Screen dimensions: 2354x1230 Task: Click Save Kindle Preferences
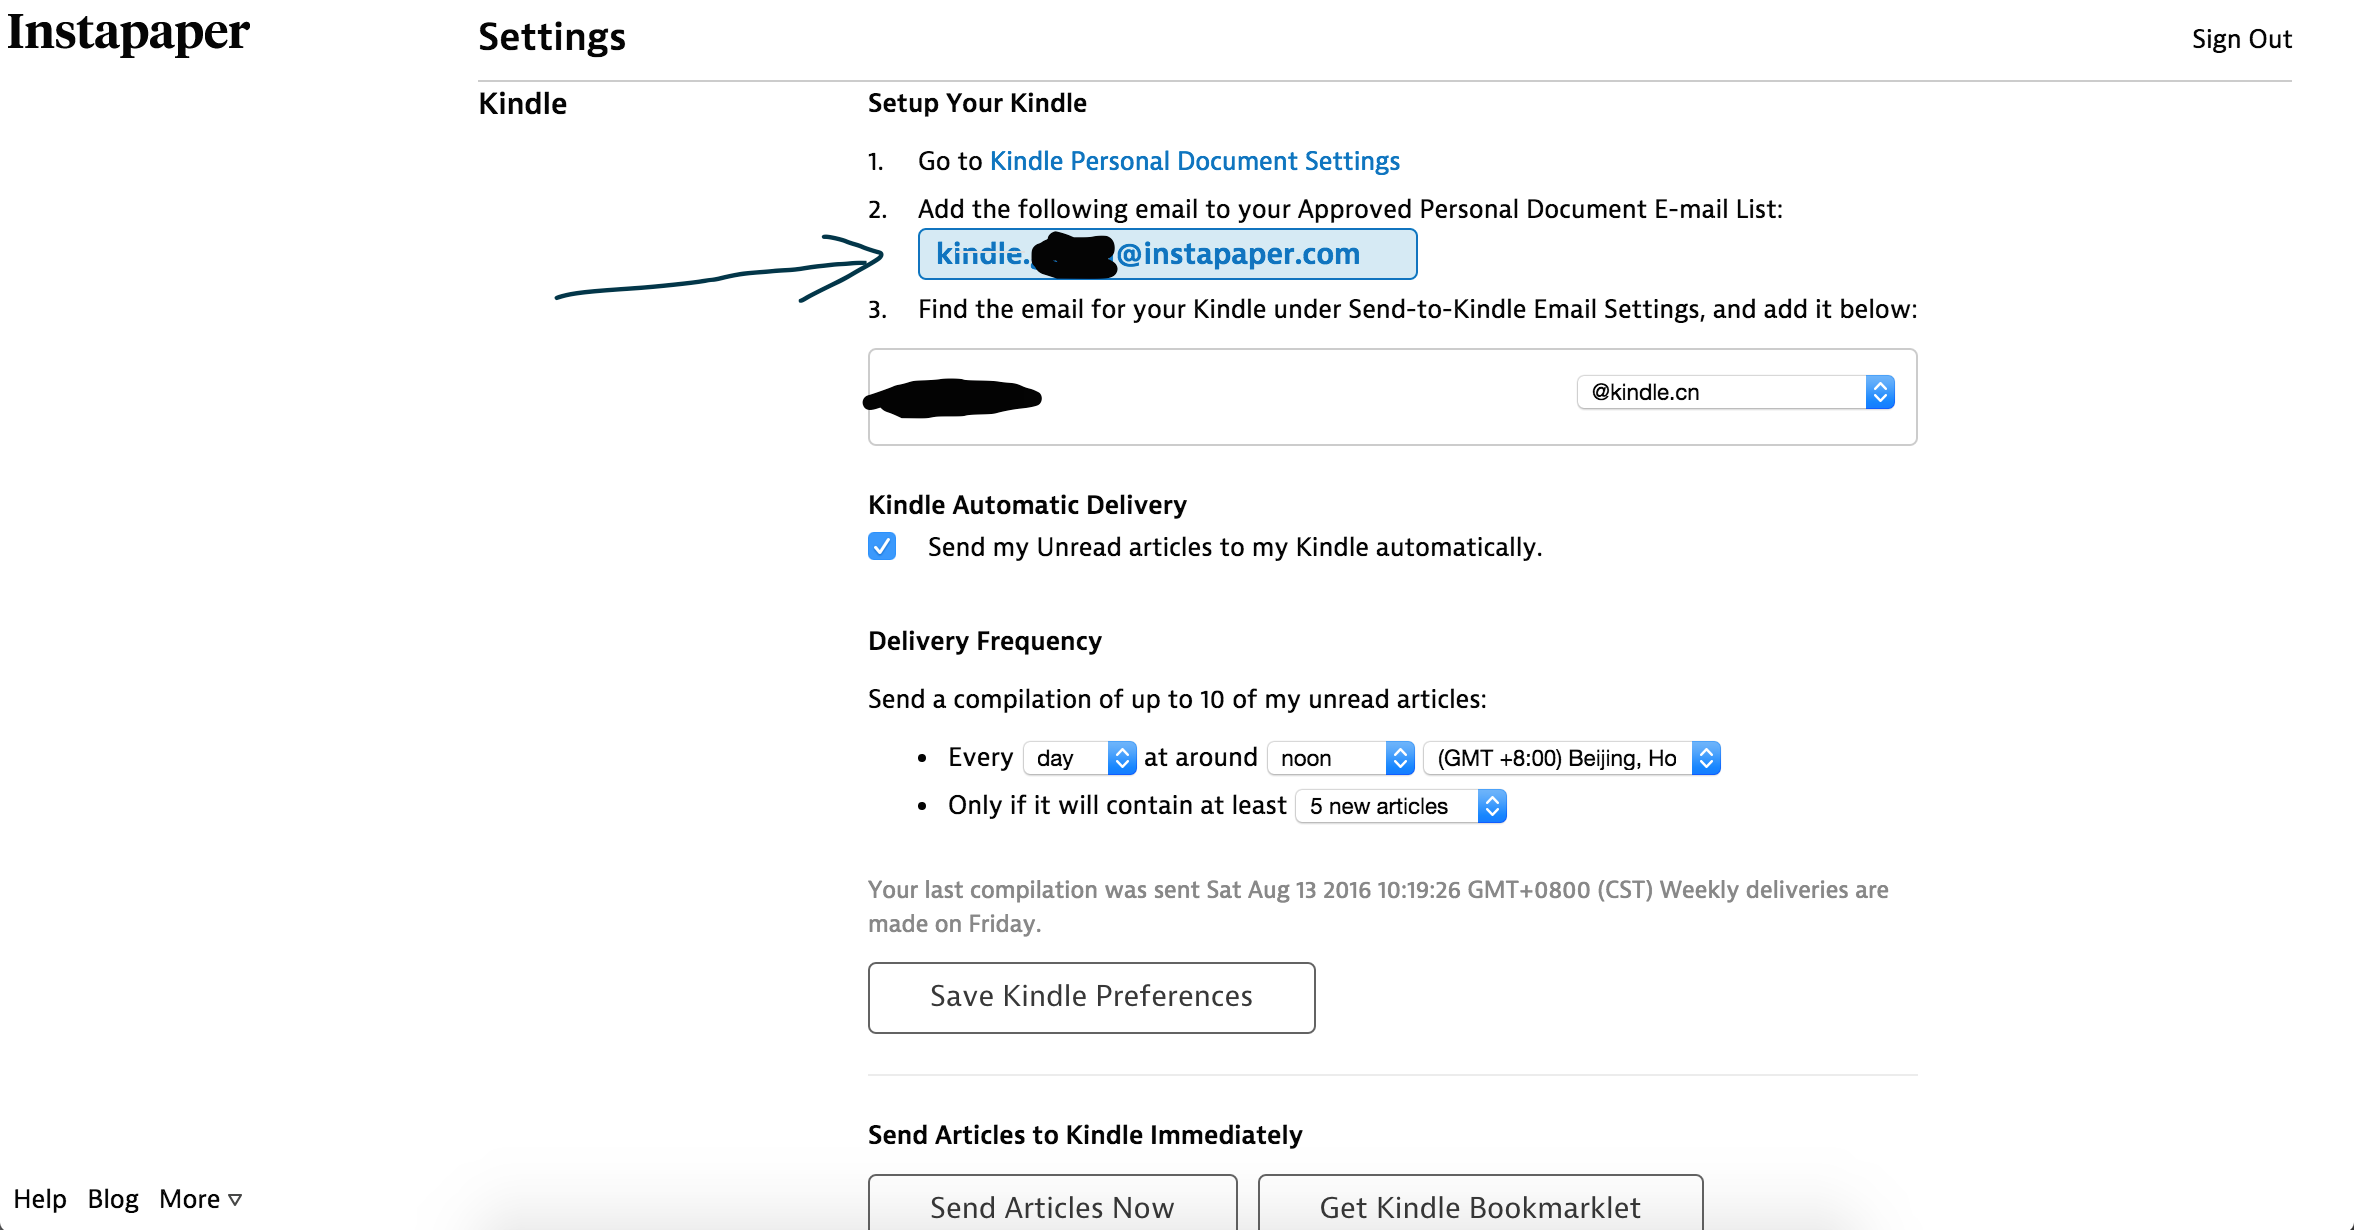[x=1091, y=996]
